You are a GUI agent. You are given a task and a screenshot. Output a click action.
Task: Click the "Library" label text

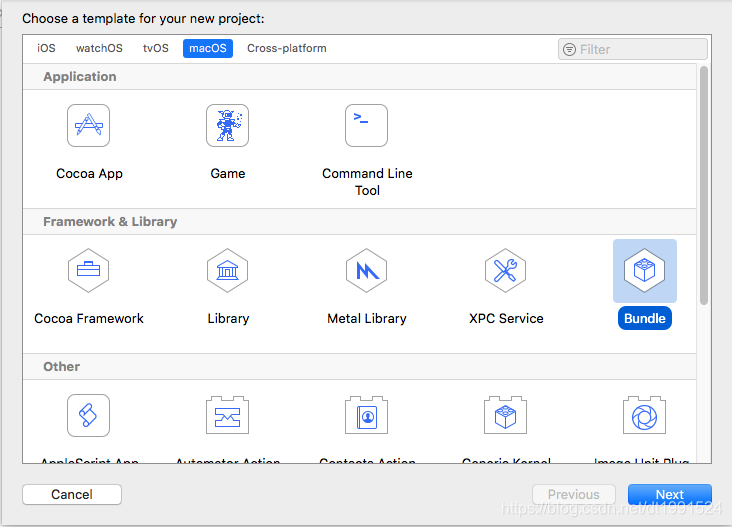point(228,319)
